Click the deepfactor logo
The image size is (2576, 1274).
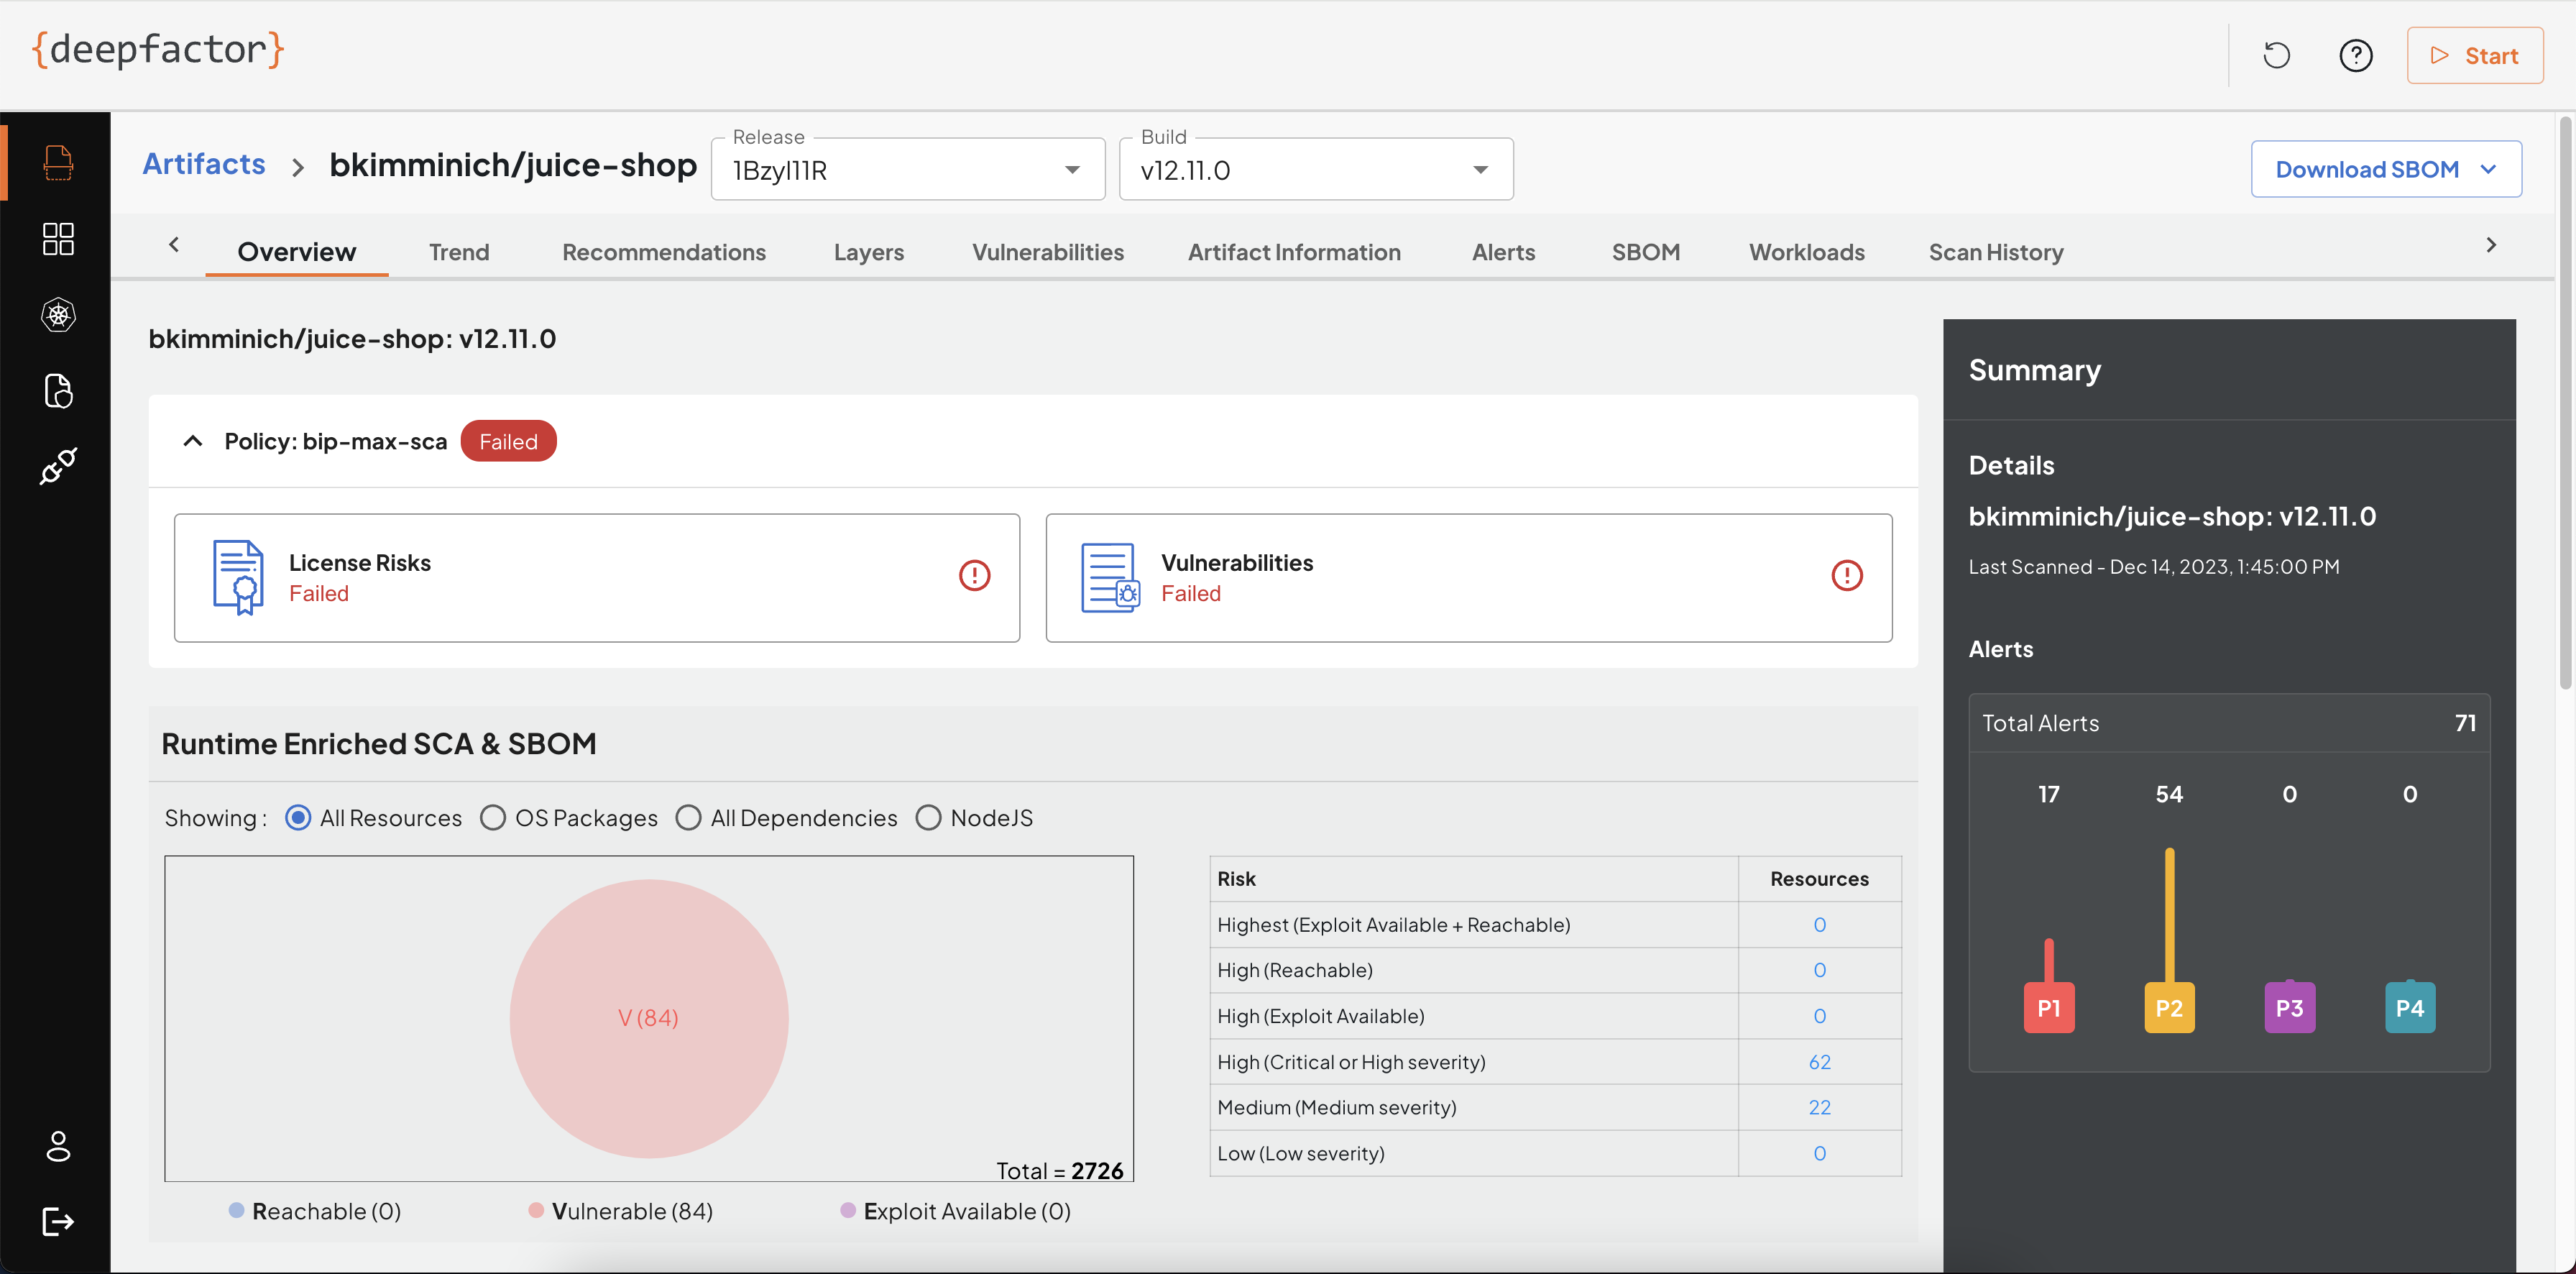(x=158, y=50)
